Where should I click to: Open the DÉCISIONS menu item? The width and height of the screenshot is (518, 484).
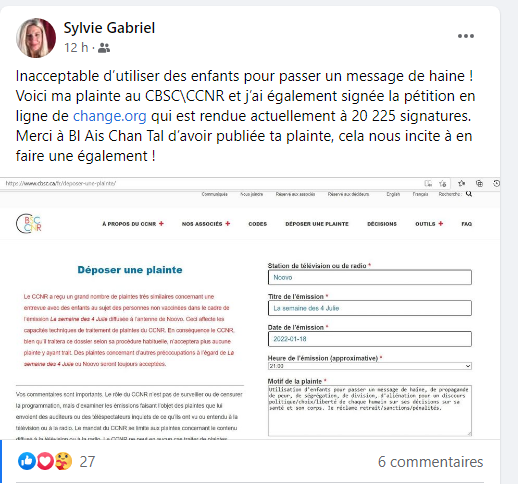[x=382, y=224]
